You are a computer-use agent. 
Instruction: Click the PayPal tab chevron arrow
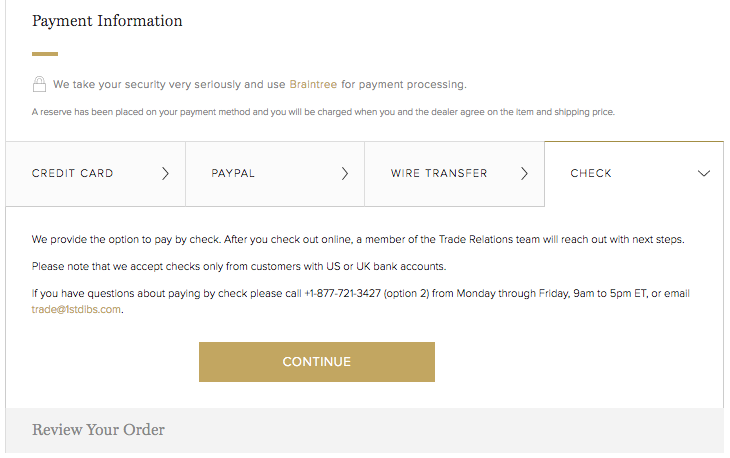[345, 174]
